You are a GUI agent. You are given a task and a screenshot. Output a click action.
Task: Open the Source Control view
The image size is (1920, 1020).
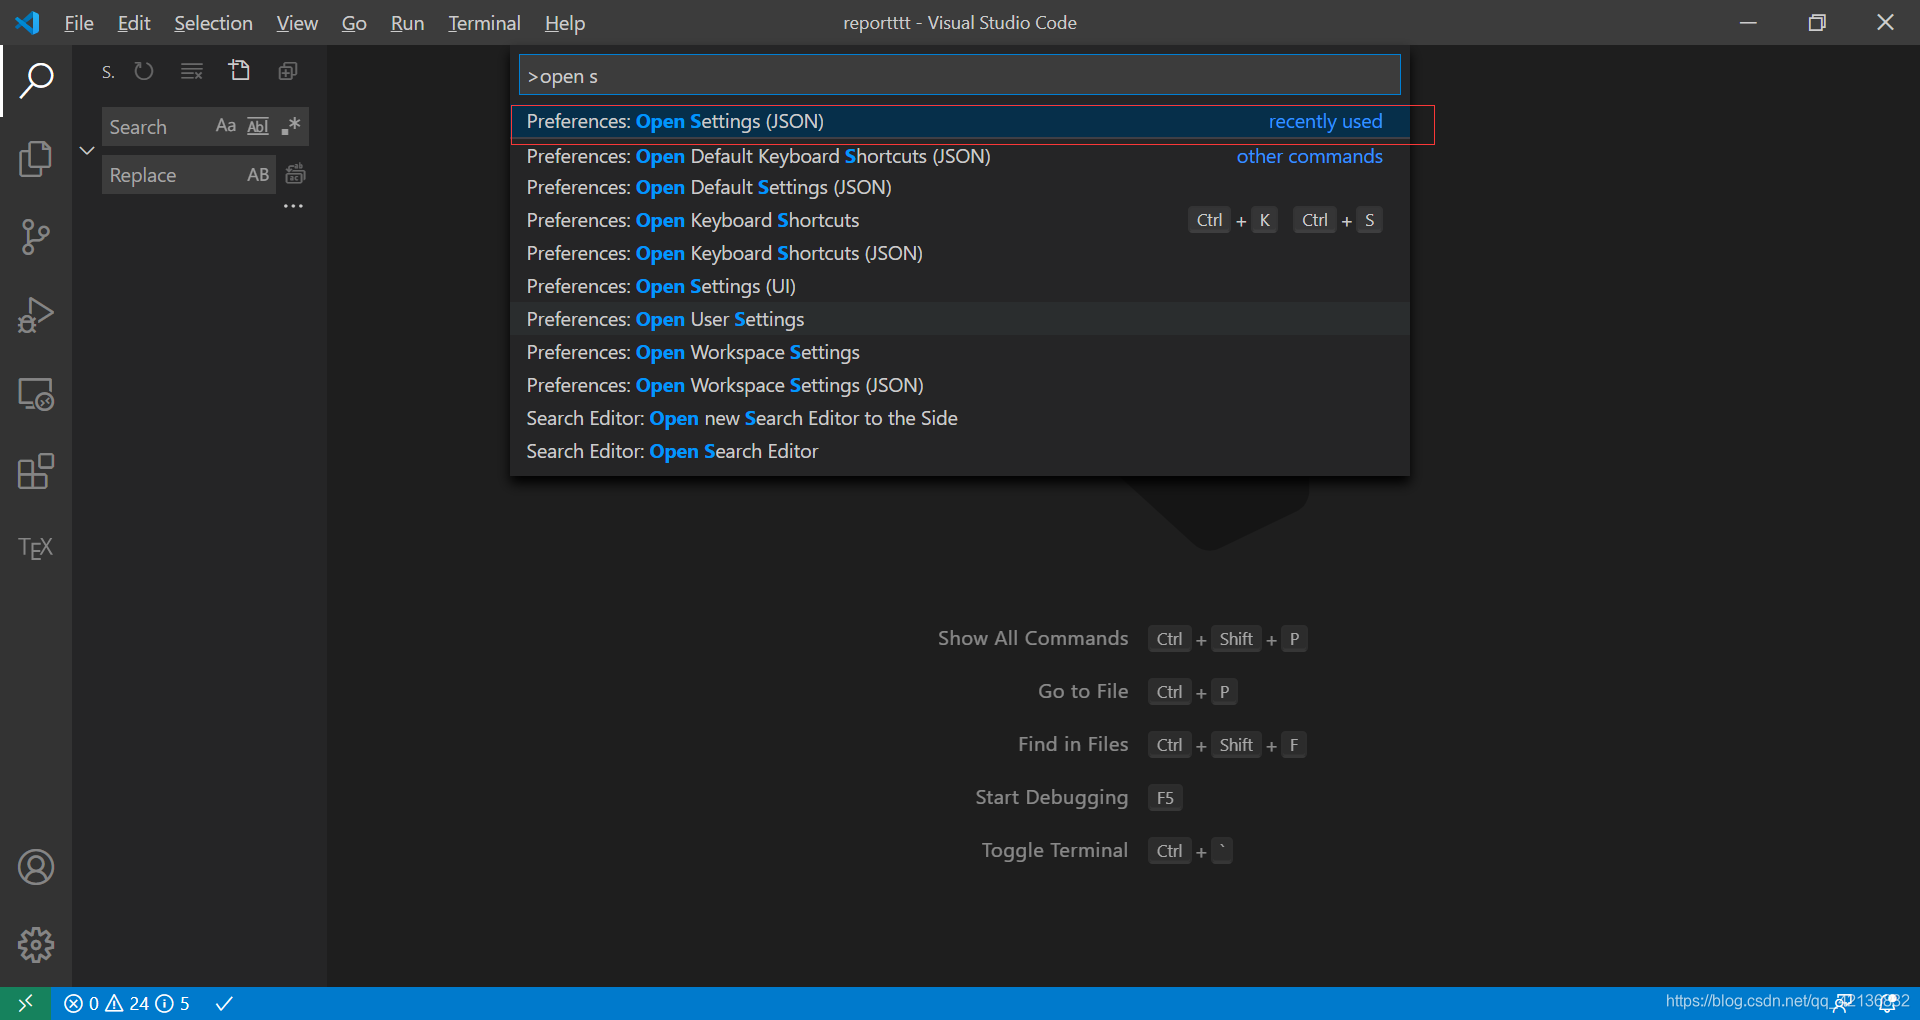pyautogui.click(x=36, y=237)
